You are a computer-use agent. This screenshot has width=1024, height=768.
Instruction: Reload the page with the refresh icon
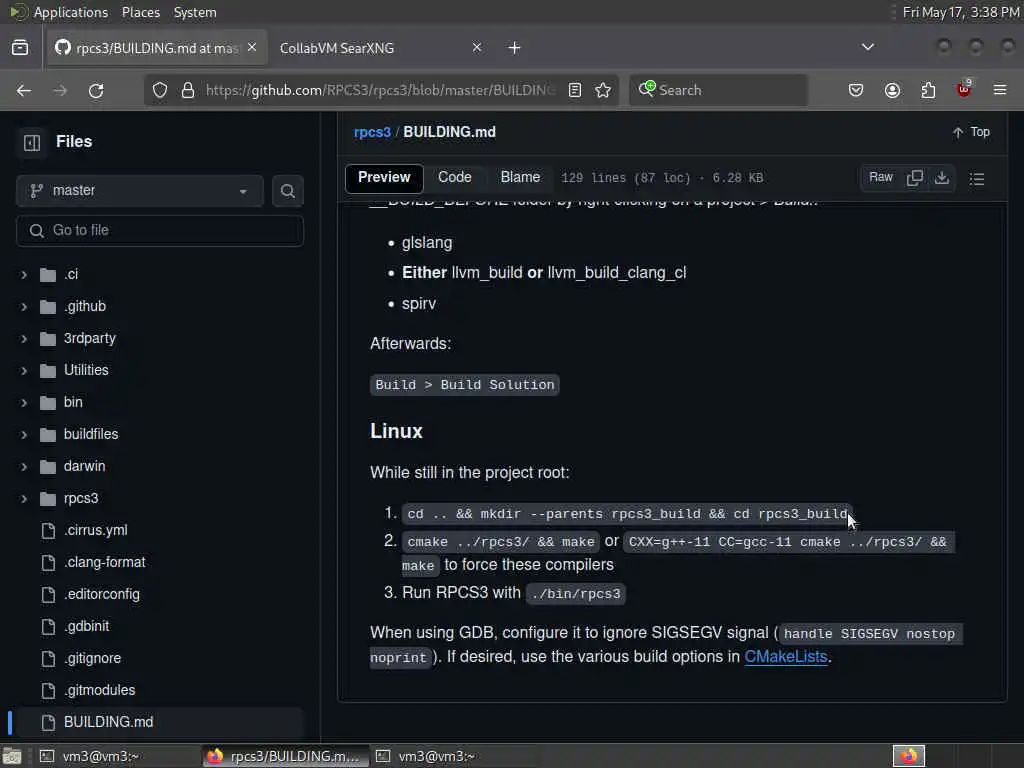tap(96, 90)
